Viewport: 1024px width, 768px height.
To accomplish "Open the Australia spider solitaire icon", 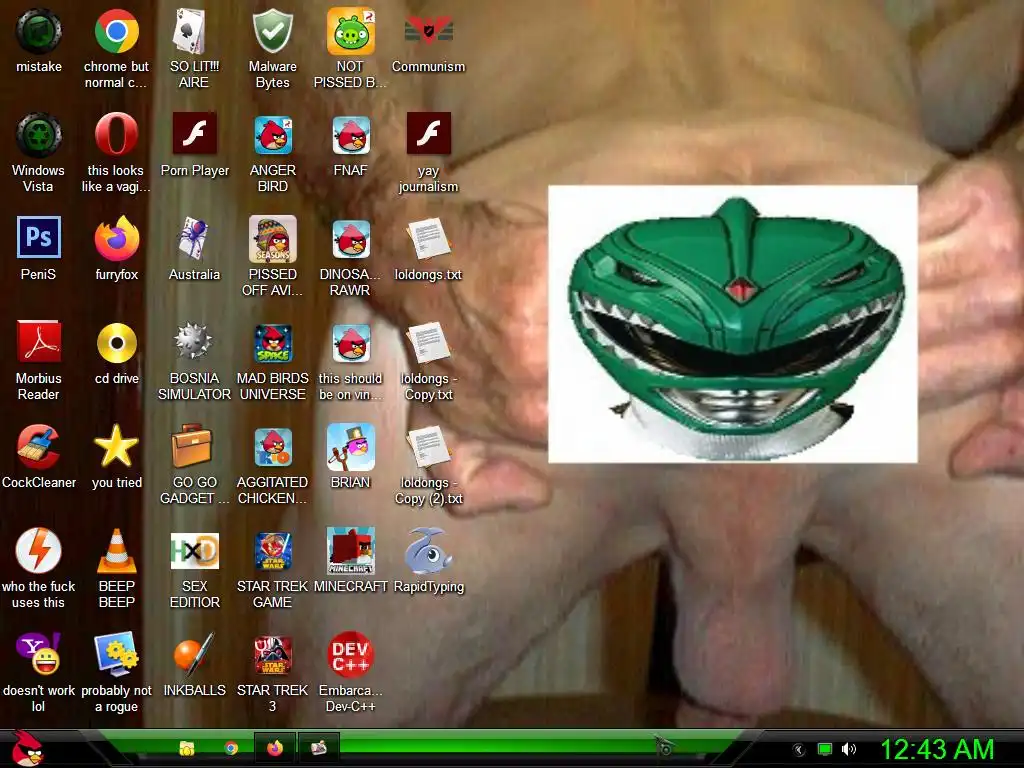I will (194, 238).
